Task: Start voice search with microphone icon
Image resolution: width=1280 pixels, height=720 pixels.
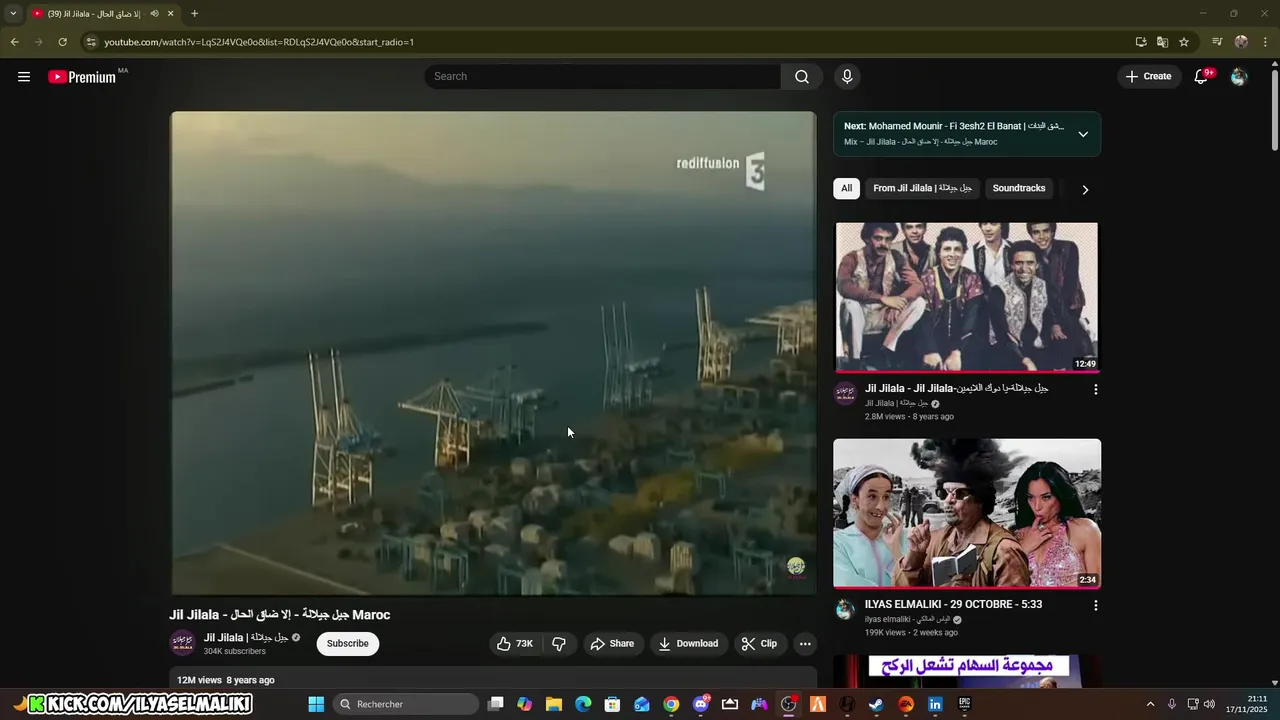Action: point(847,77)
